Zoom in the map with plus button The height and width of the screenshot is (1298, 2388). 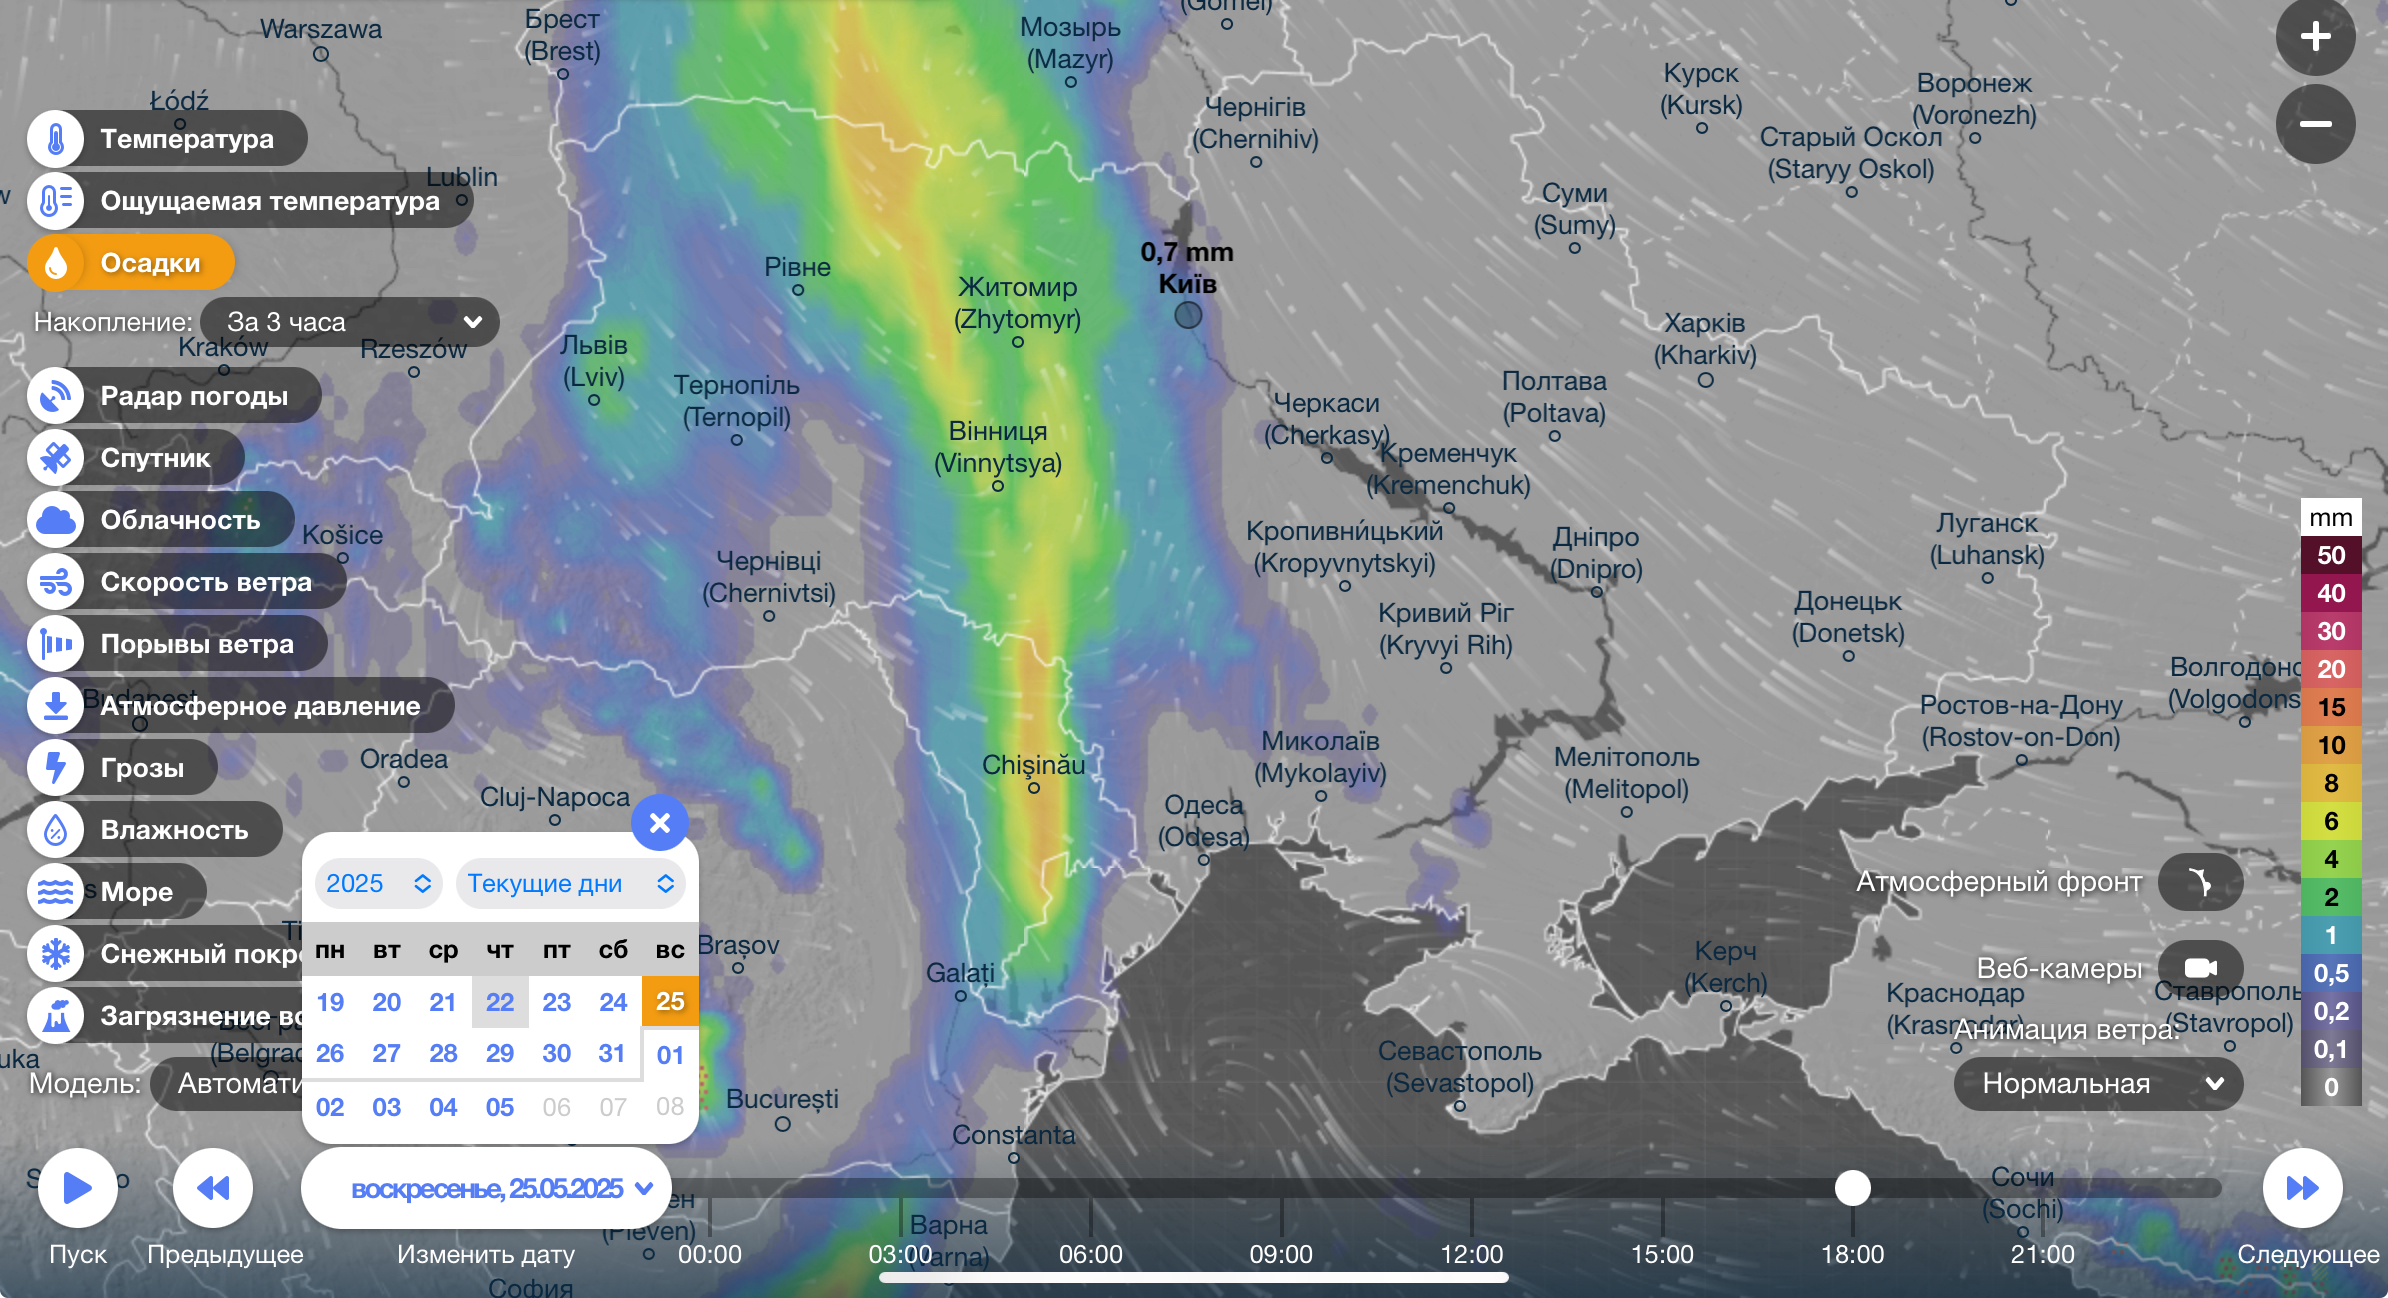pyautogui.click(x=2315, y=38)
